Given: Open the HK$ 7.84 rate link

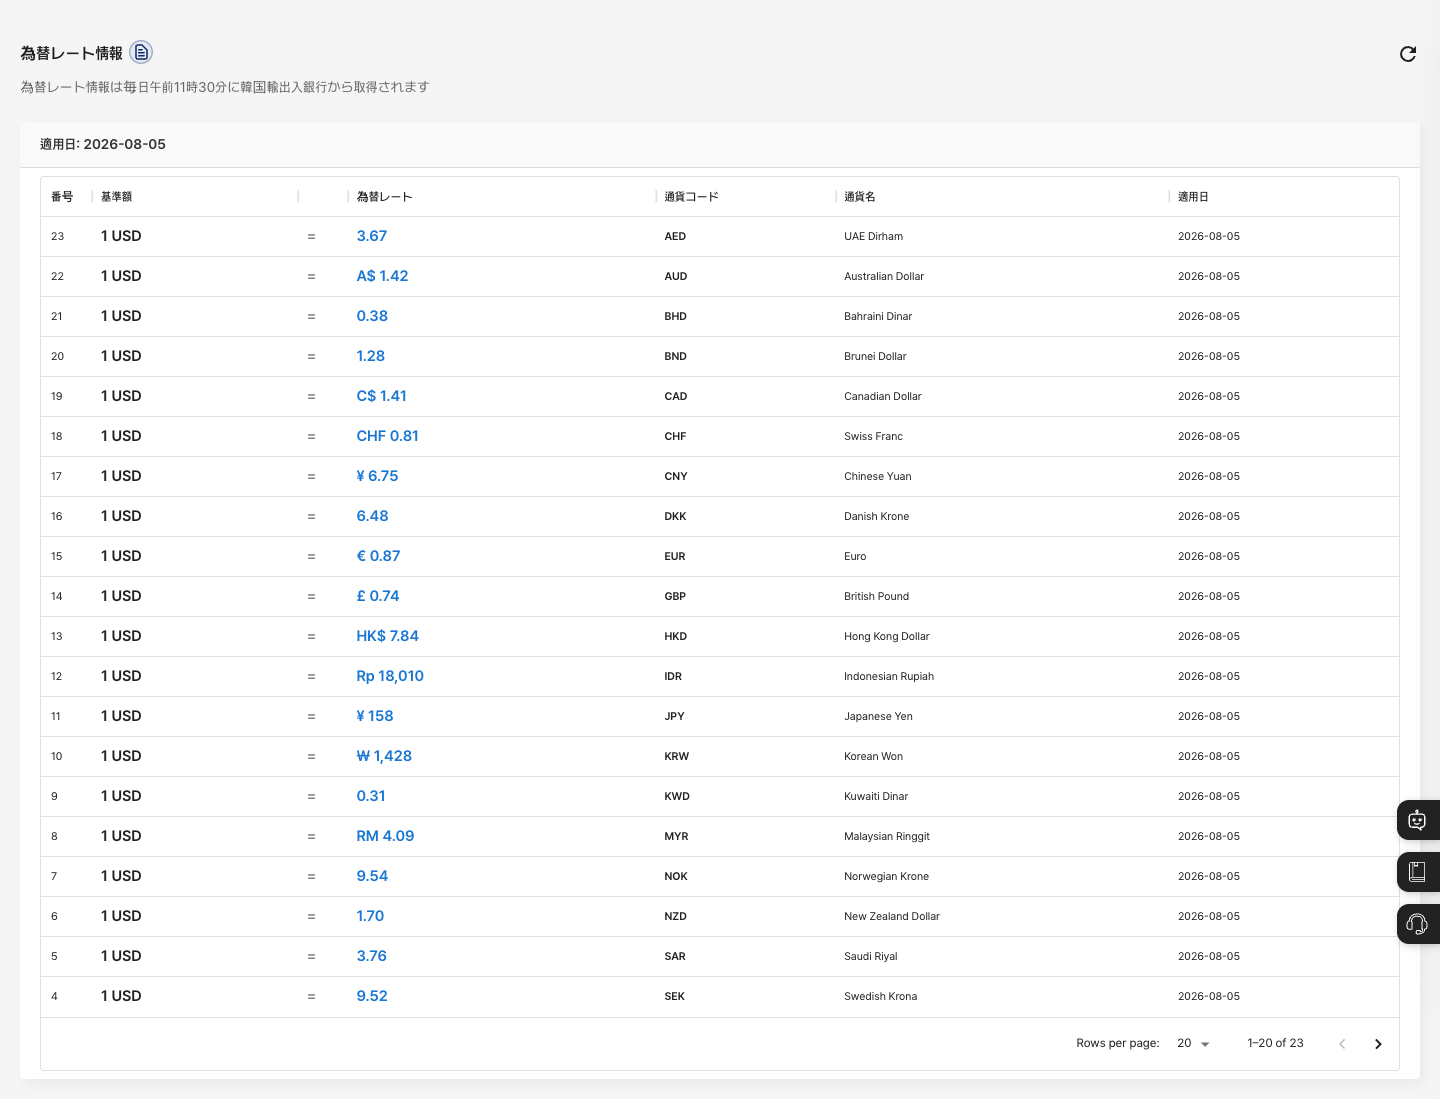Looking at the screenshot, I should (x=388, y=636).
